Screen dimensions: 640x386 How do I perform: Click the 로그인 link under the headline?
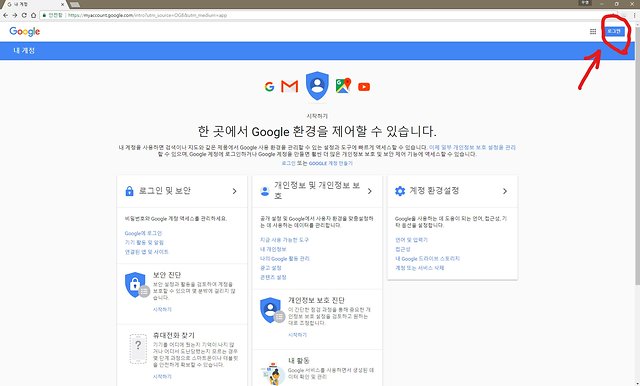click(x=288, y=163)
